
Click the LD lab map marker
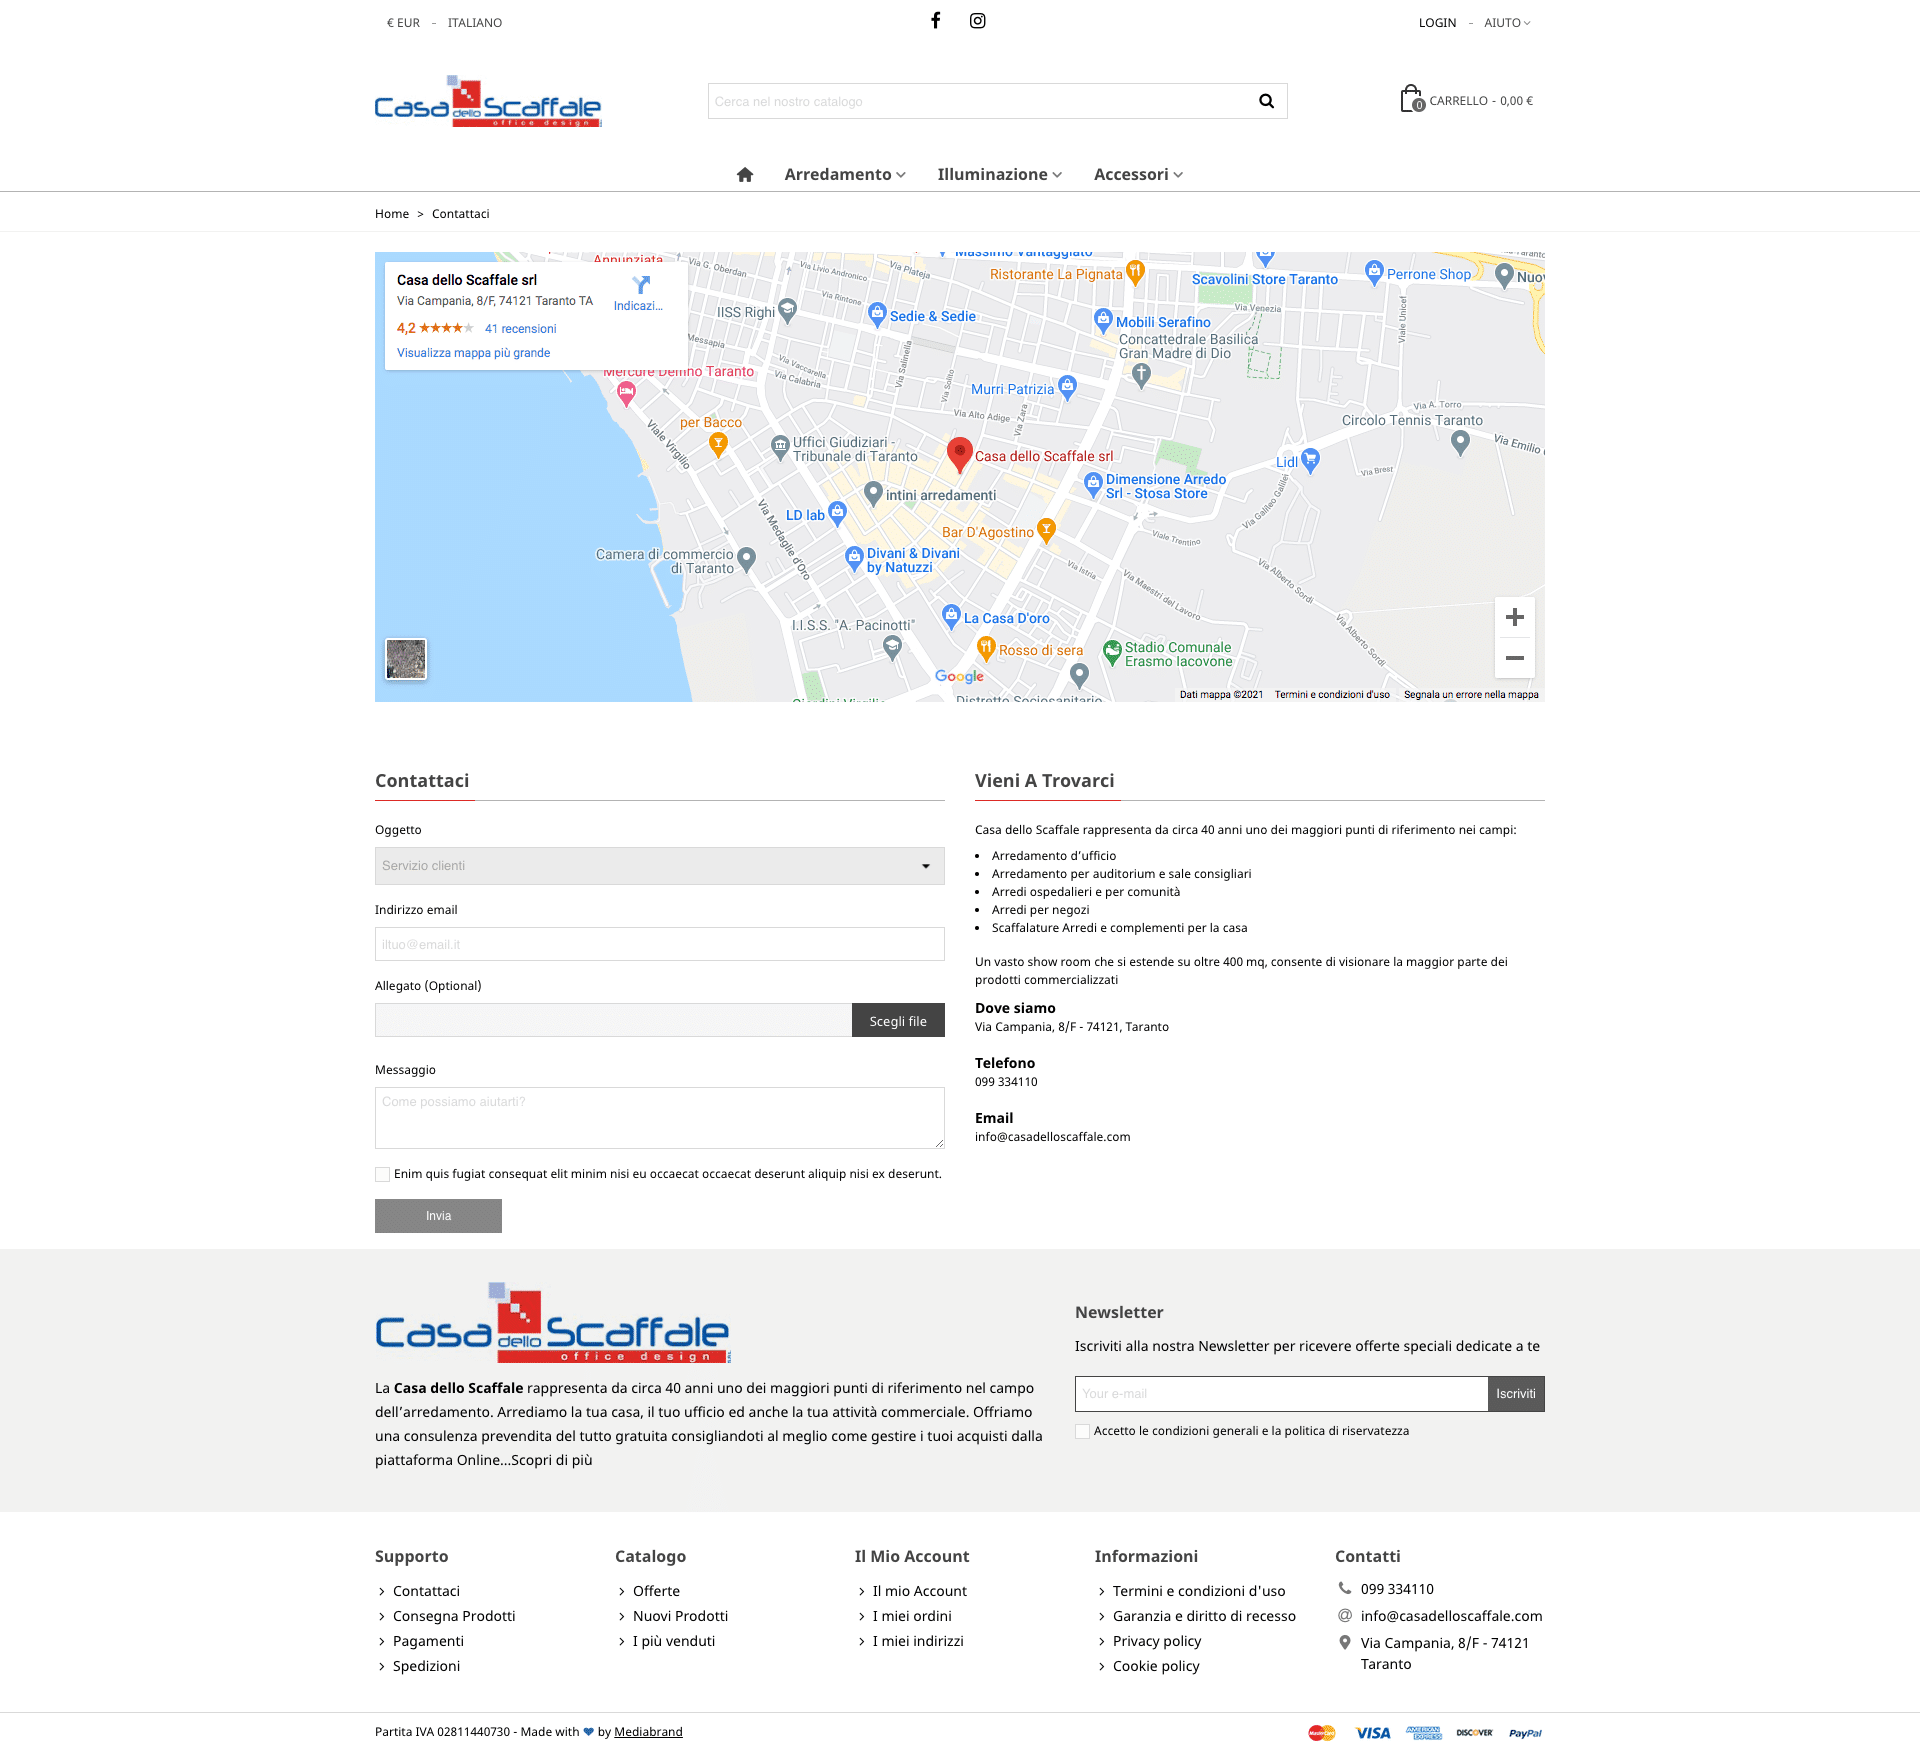point(837,513)
